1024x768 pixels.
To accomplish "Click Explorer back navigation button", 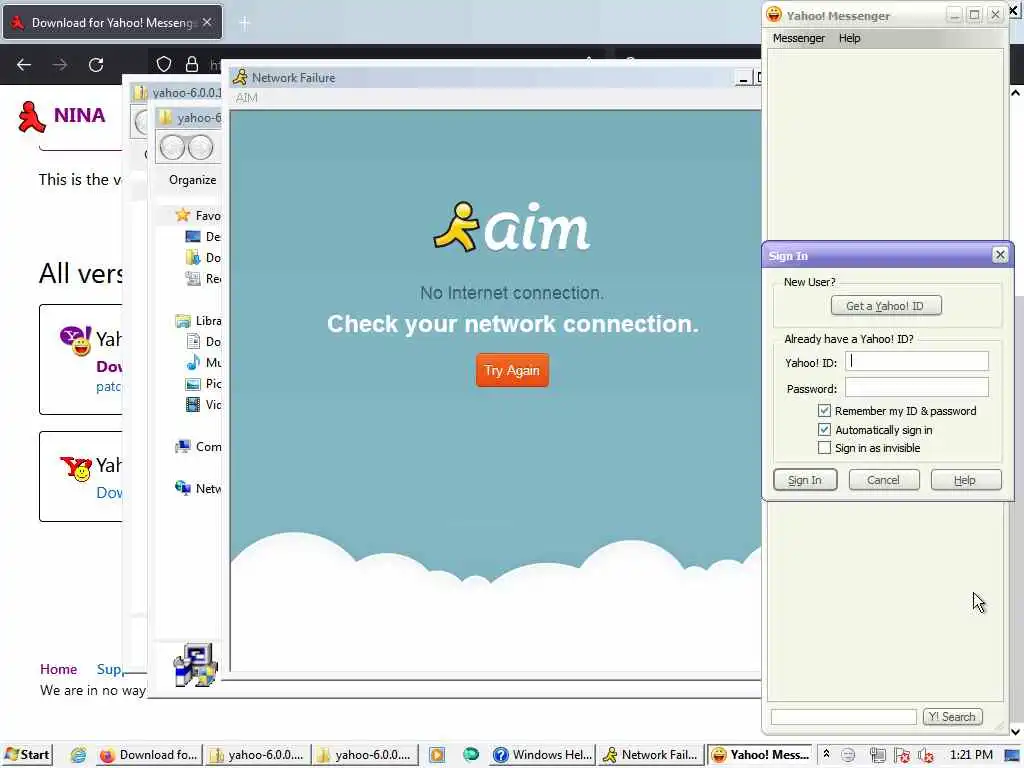I will [x=172, y=148].
